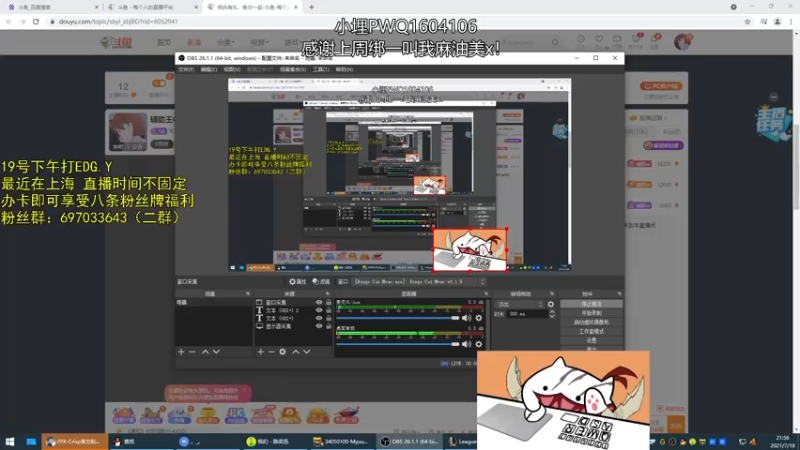Toggle visibility of the 文本 (GDI+) 2 source
Screen dimensions: 800x450
click(319, 310)
